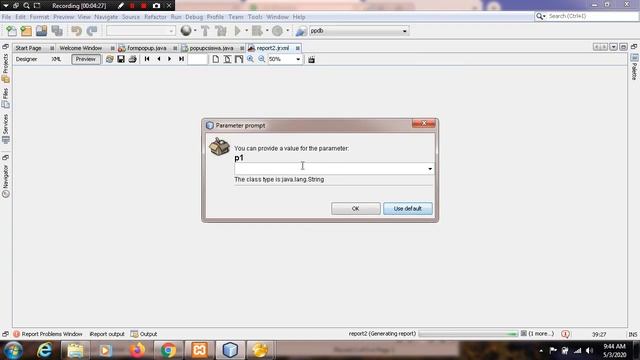Click the zoom in magnifier icon
The height and width of the screenshot is (360, 640).
coord(250,59)
